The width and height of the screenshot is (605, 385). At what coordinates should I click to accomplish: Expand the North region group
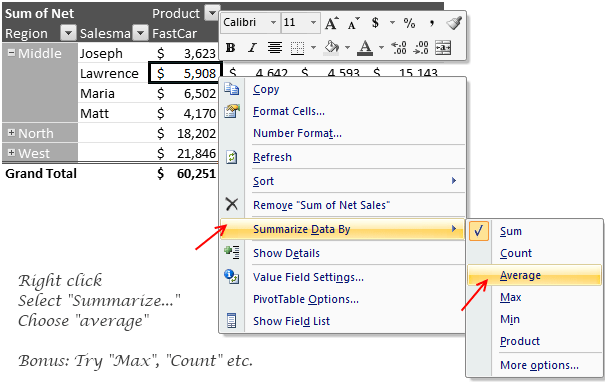(x=12, y=133)
